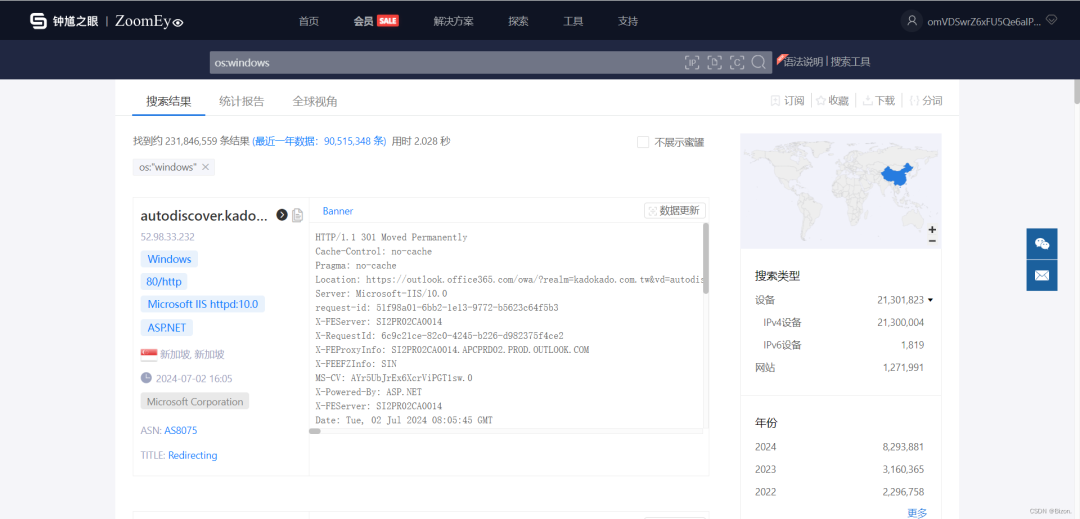Screen dimensions: 1080x519
Task: Zoom in on the world map
Action: pos(932,229)
